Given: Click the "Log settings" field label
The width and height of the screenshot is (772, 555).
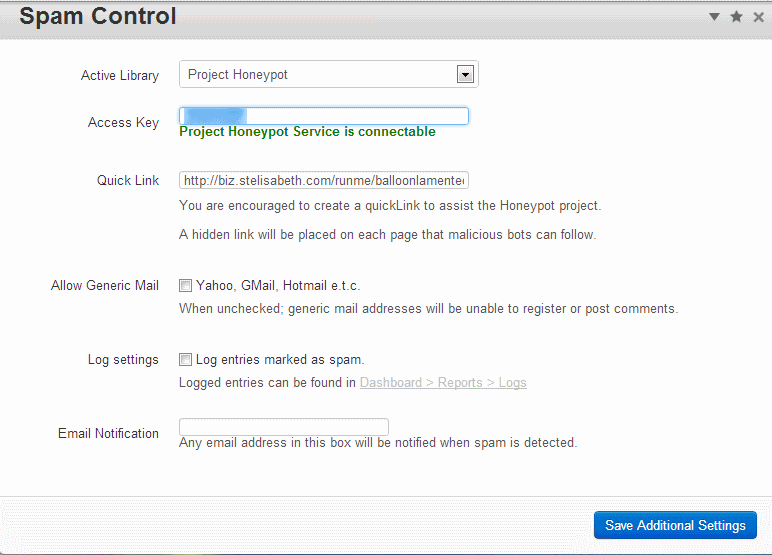Looking at the screenshot, I should coord(123,360).
